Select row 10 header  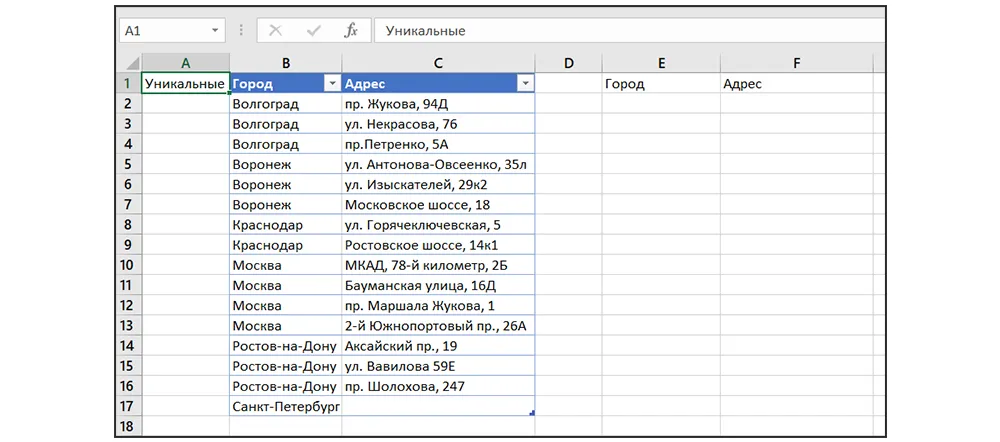point(128,266)
